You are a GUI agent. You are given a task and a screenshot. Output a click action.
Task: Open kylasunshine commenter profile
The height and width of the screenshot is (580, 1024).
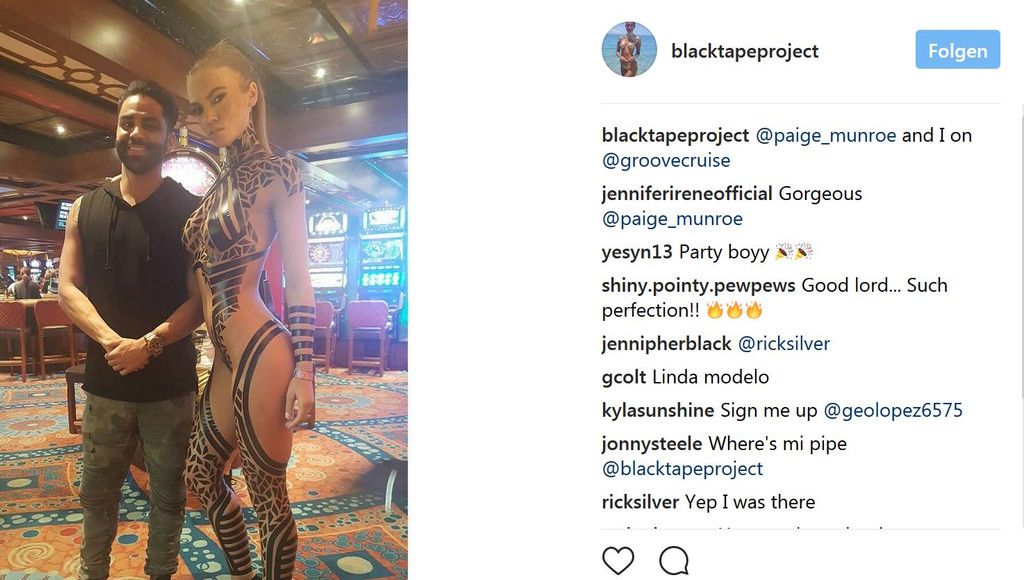[x=658, y=410]
